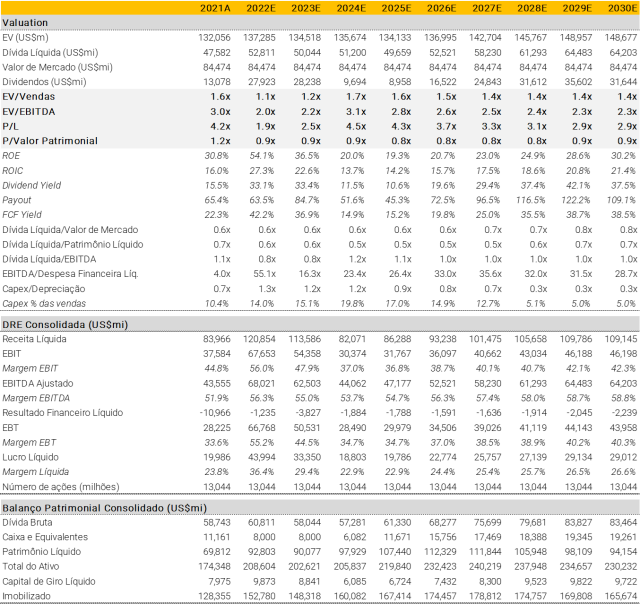
Task: Click the P/L value for 2021A
Action: tap(221, 126)
